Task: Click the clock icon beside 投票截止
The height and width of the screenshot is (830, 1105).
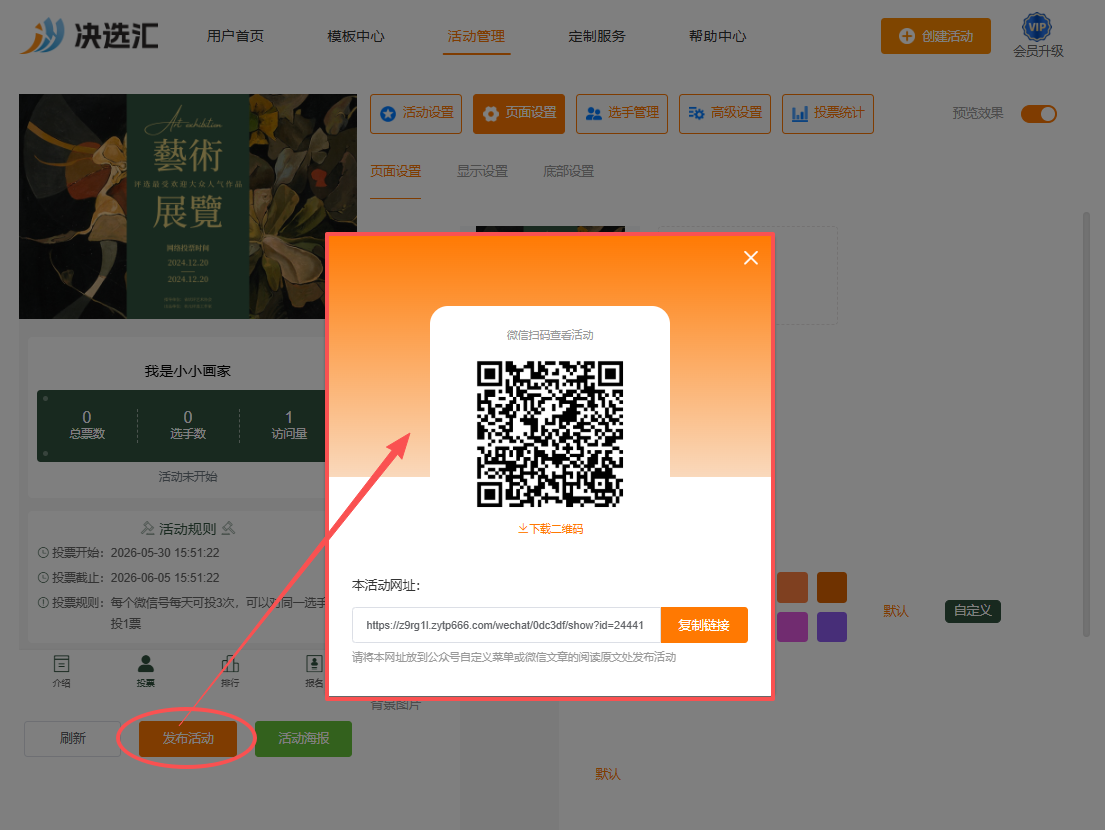Action: tap(43, 578)
